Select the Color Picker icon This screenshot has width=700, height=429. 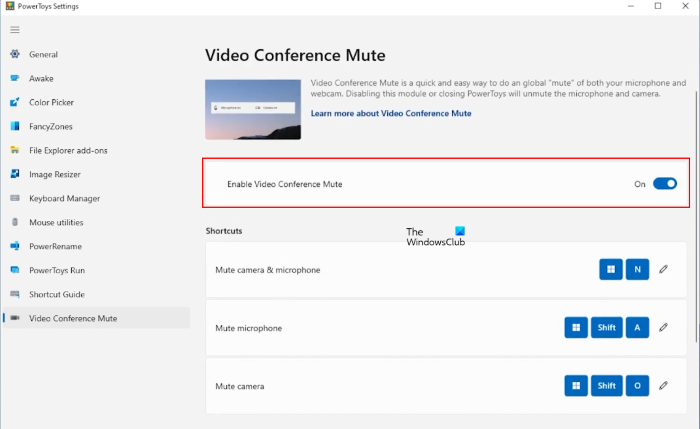coord(15,103)
